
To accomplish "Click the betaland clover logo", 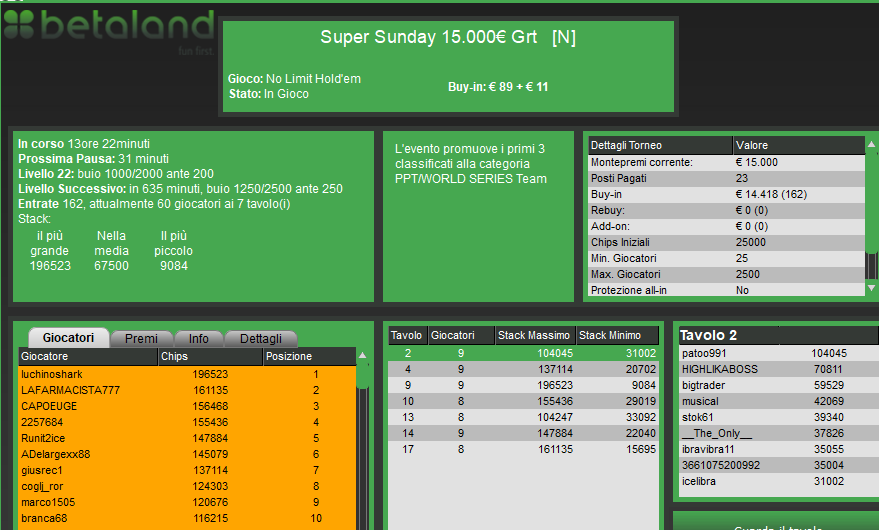I will (19, 25).
